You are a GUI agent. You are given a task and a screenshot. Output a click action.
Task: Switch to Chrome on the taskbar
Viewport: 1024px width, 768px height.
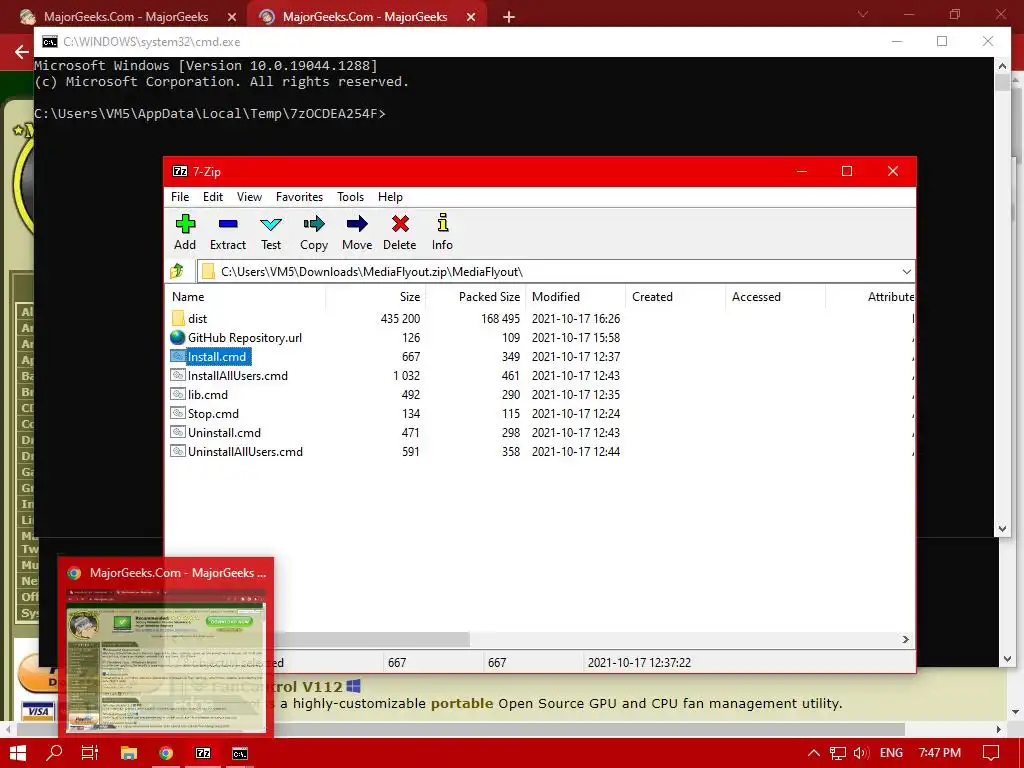point(166,753)
